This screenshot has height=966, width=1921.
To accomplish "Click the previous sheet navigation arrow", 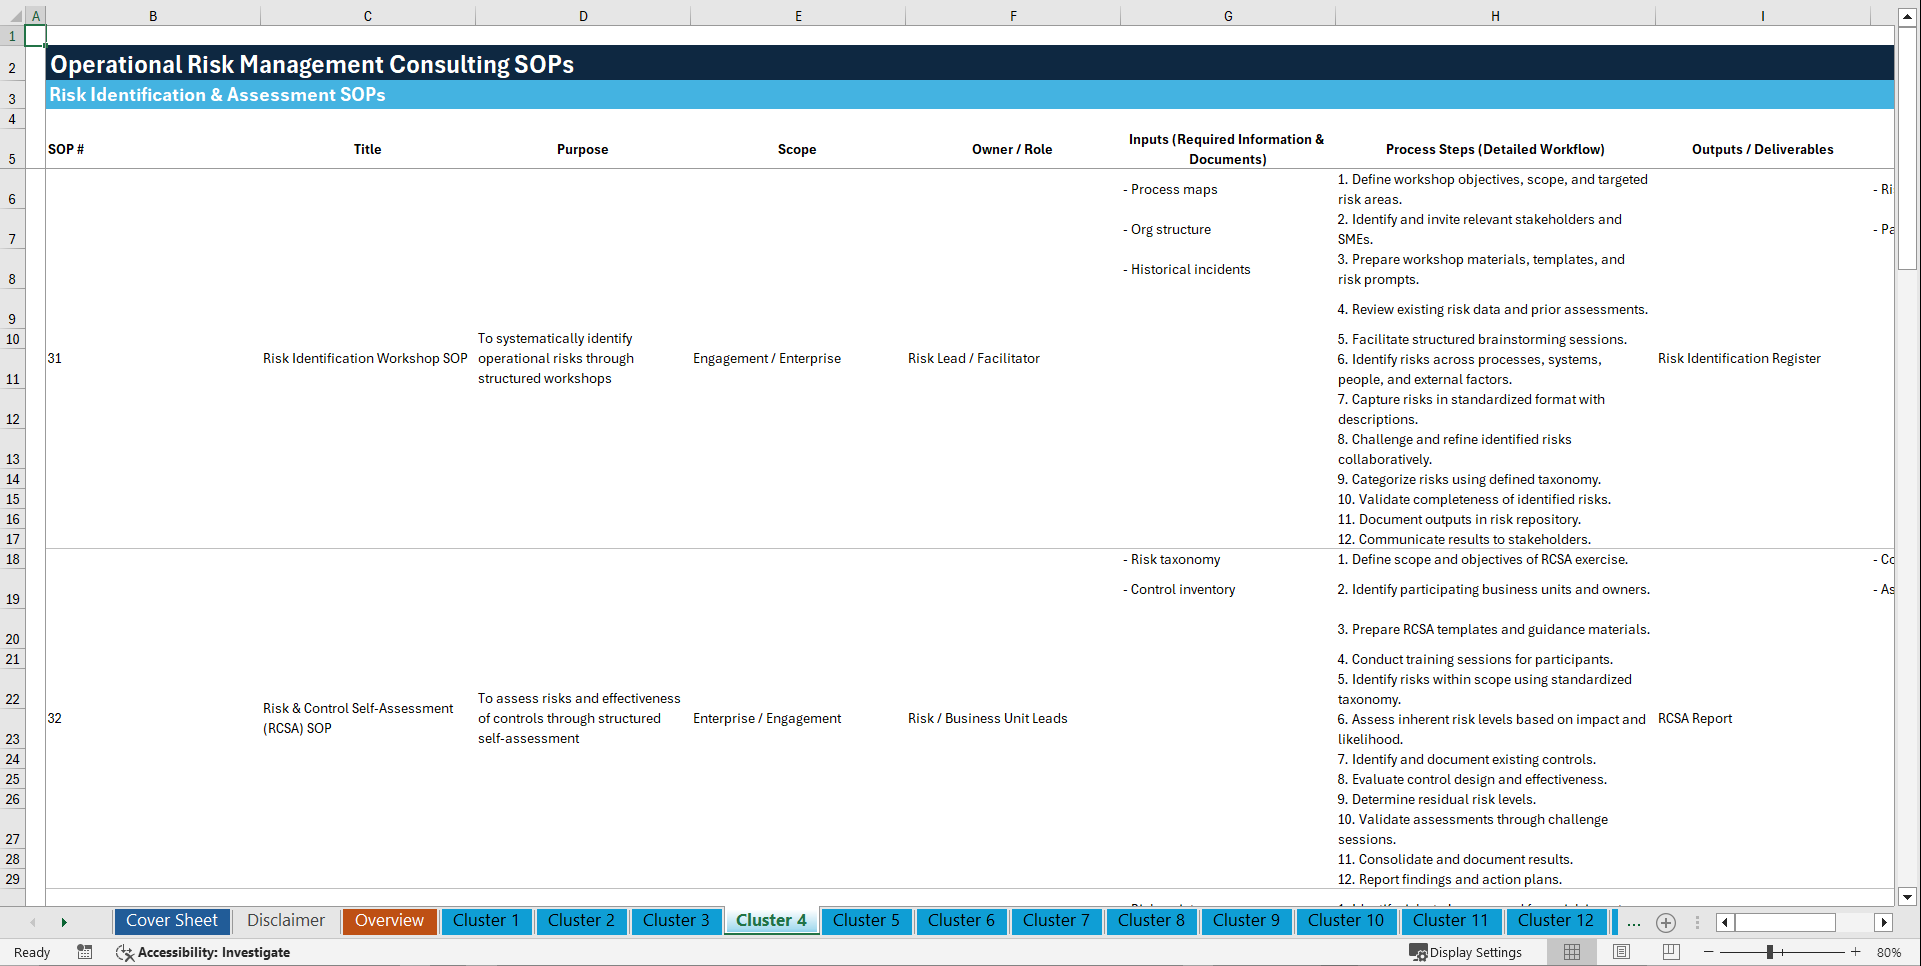I will tap(33, 921).
